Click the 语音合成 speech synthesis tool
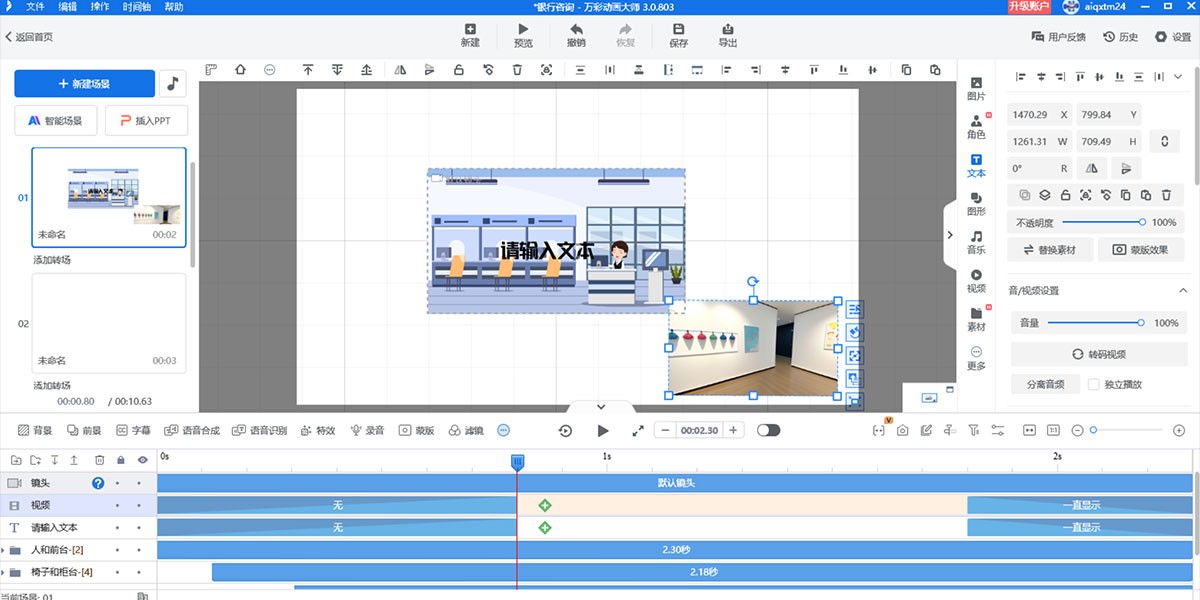 coord(192,430)
